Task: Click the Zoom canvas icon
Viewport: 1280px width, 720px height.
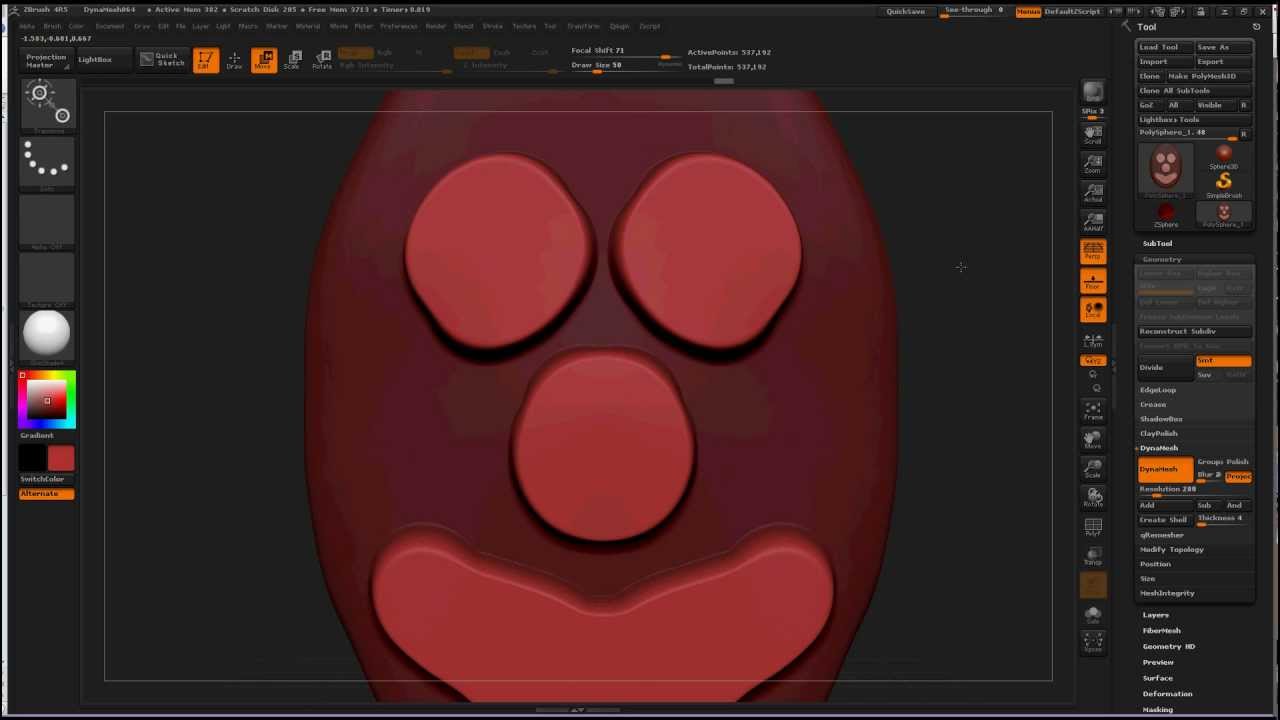Action: (1093, 163)
